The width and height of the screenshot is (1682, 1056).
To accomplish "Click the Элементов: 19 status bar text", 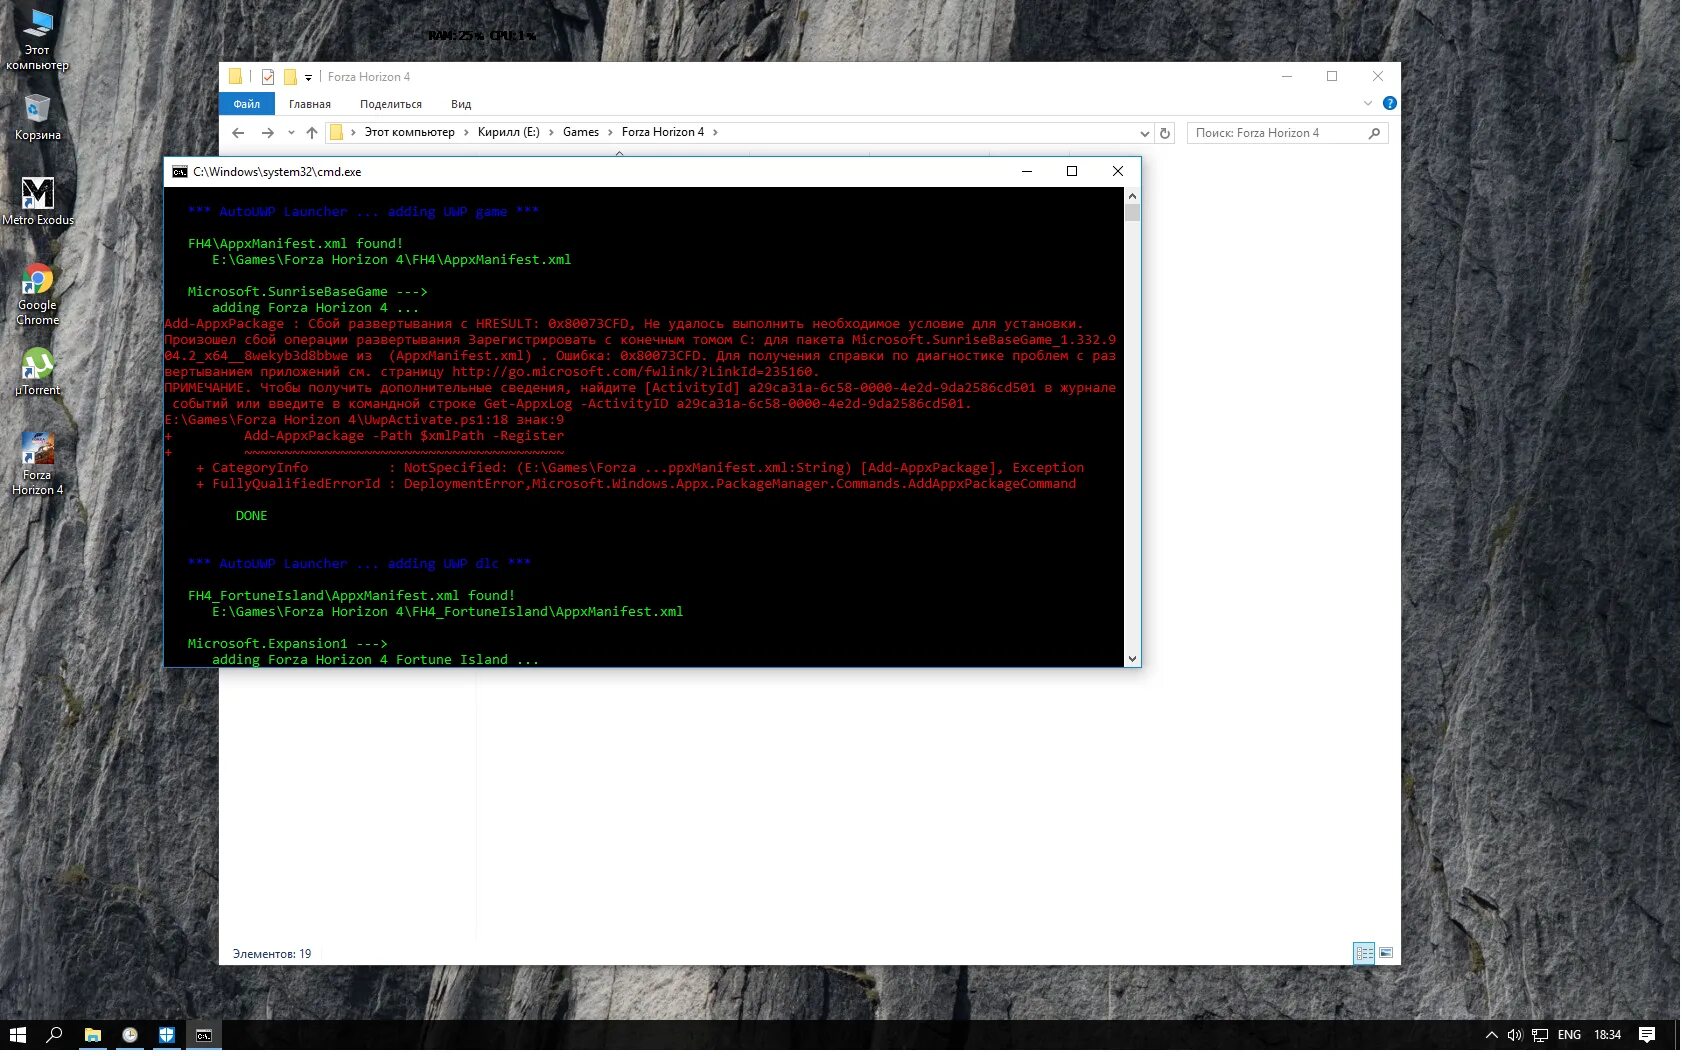I will point(272,954).
